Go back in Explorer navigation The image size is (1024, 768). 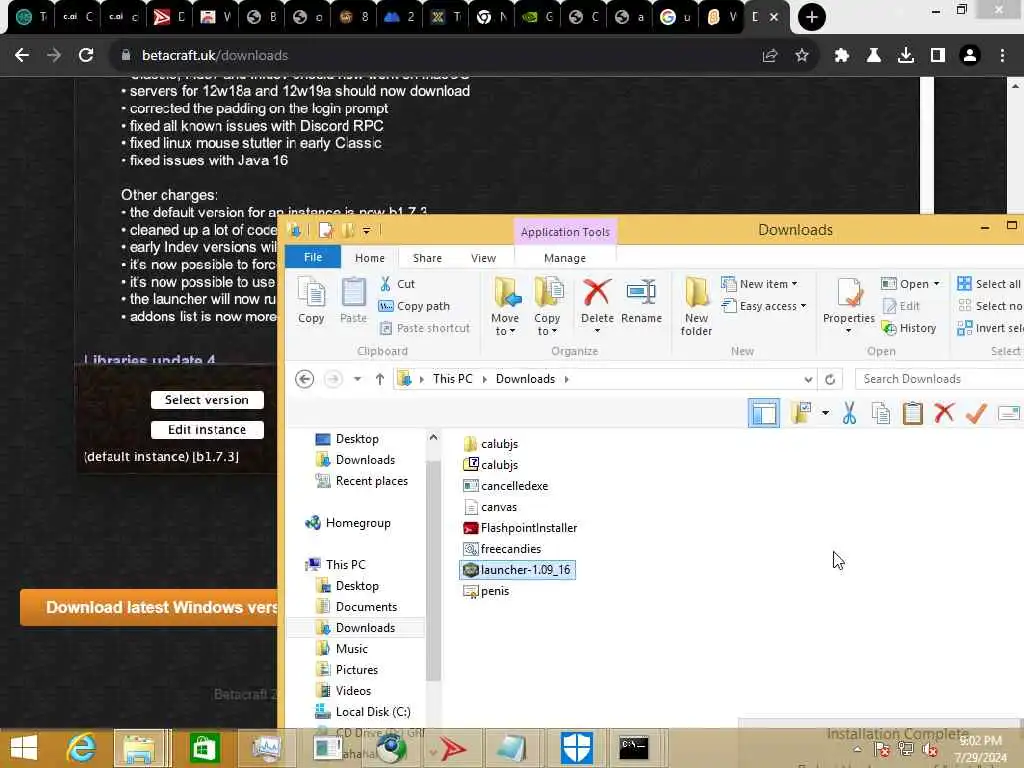[304, 379]
